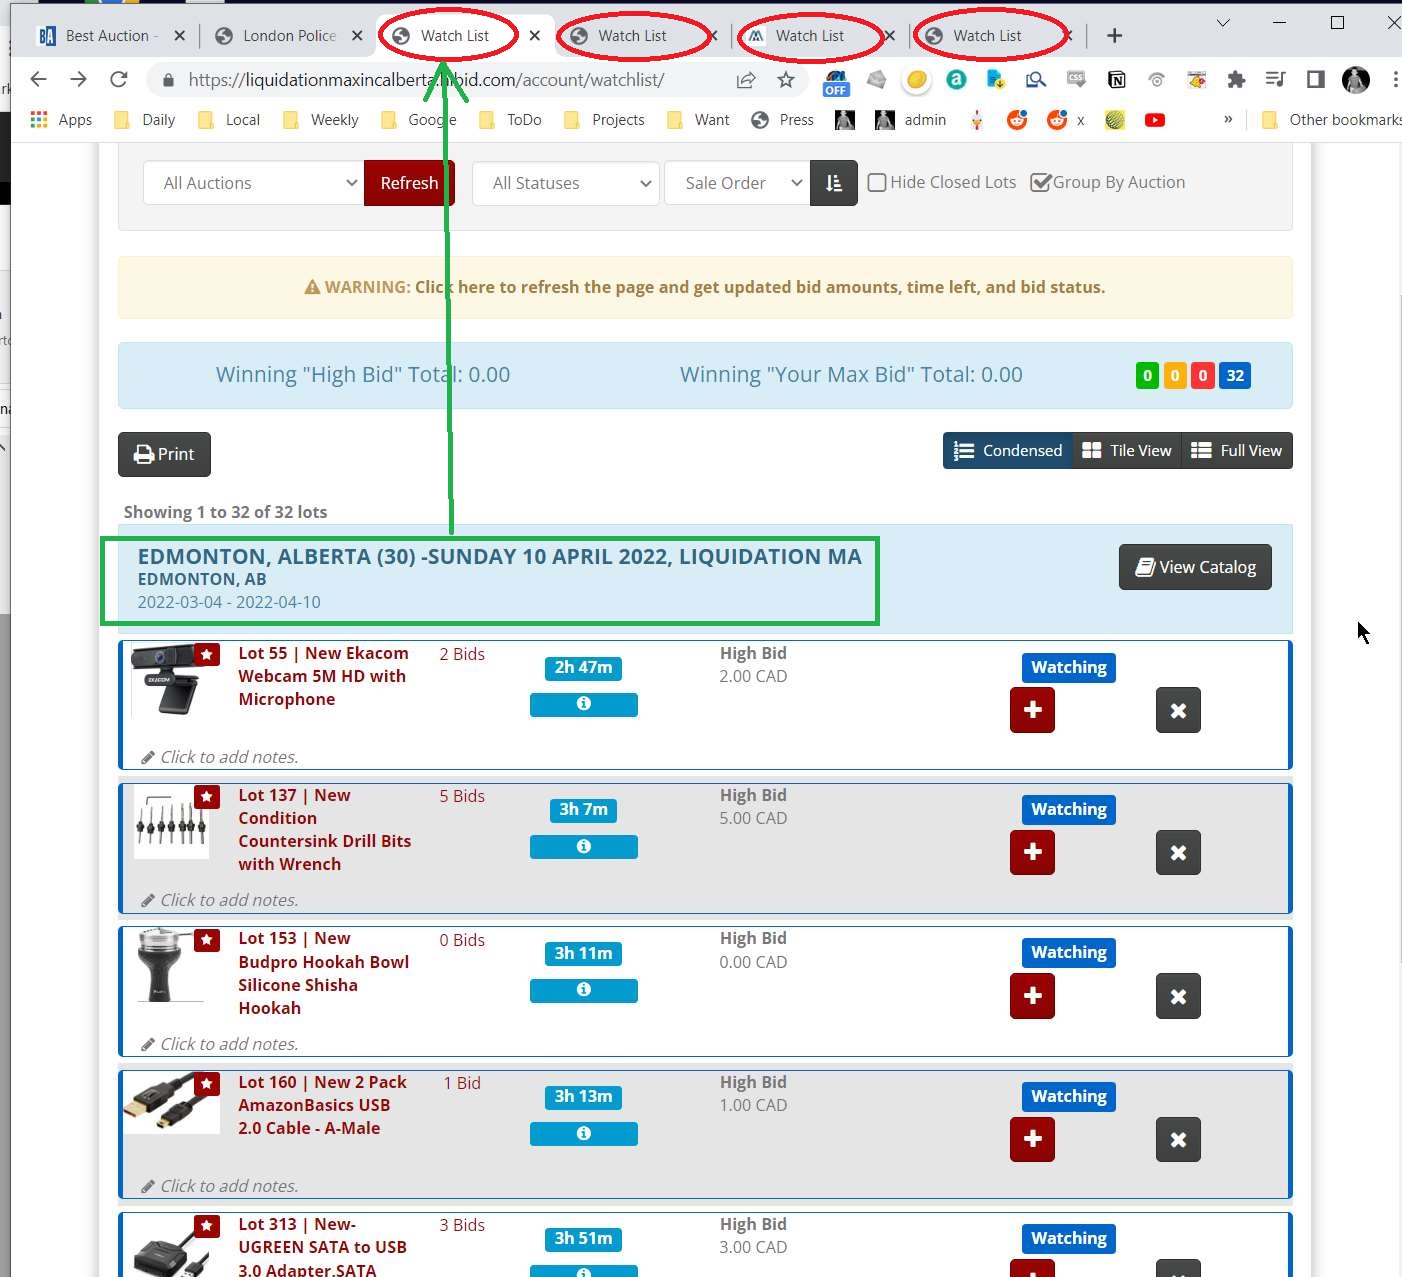Click star icon on Lot 160 thumbnail
1402x1277 pixels.
point(207,1084)
